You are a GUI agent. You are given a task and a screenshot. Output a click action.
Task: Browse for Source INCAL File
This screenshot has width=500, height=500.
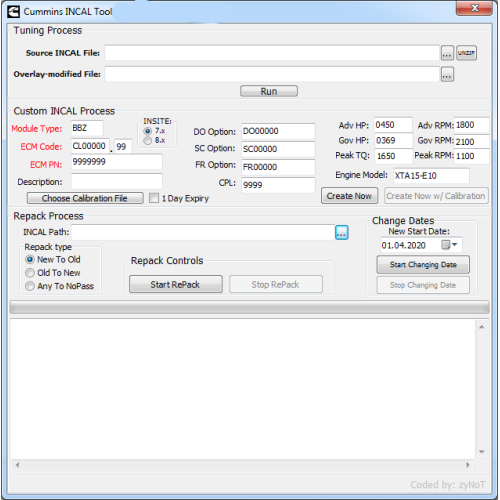(x=447, y=53)
